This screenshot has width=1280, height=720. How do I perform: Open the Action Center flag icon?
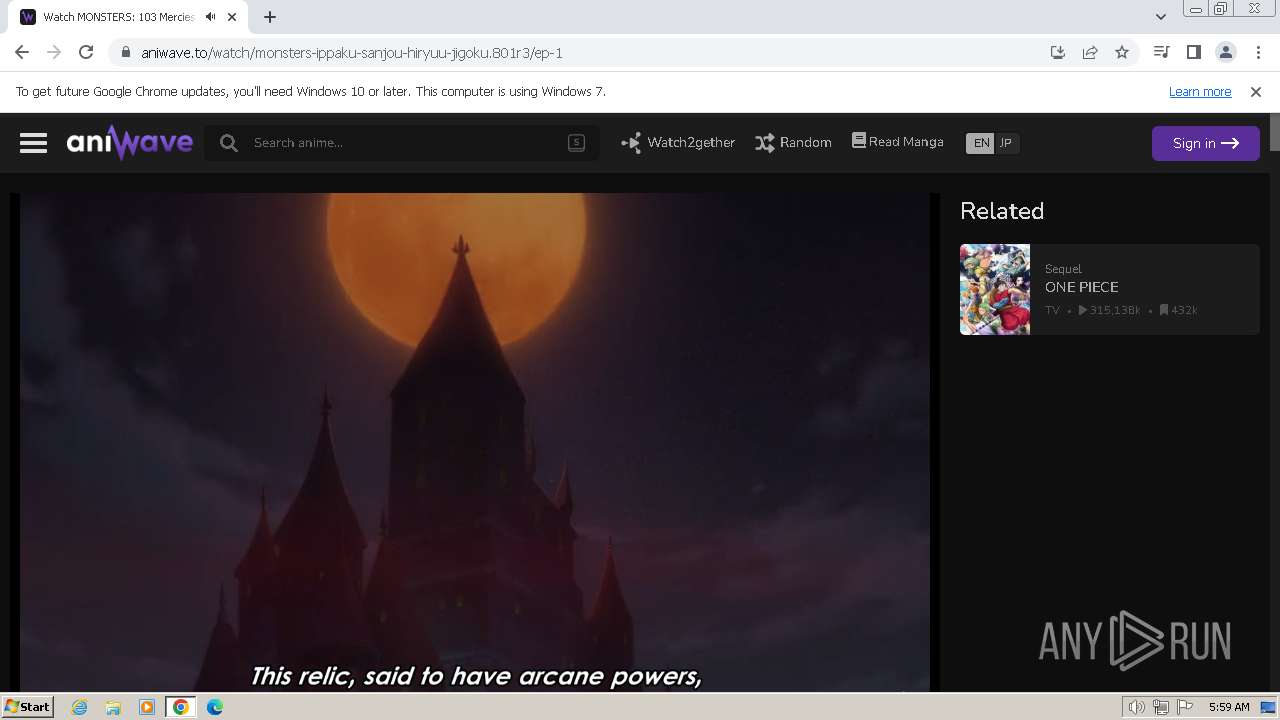click(x=1185, y=707)
